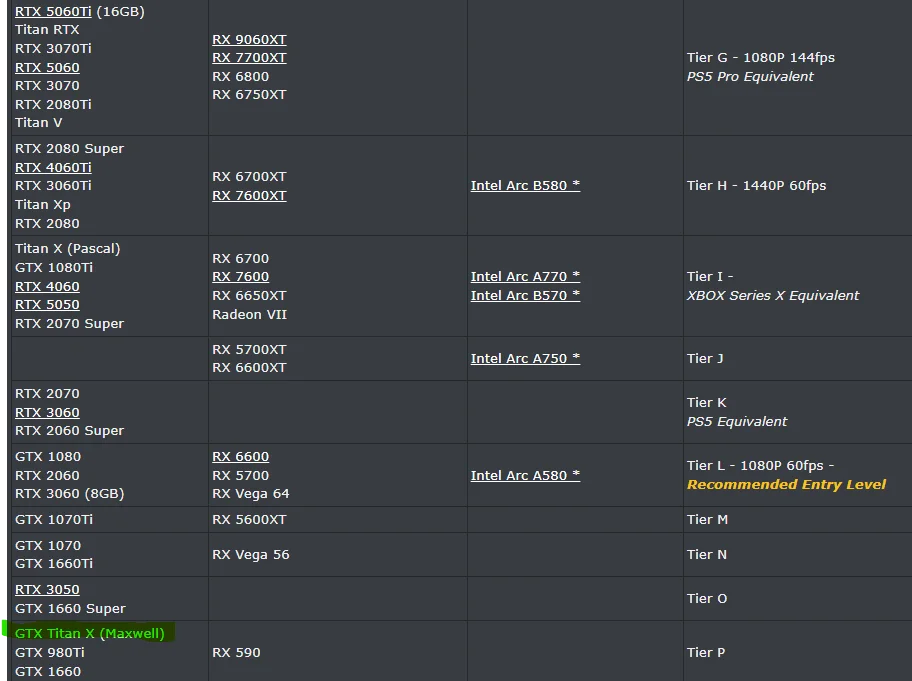Click the RTX 3060 link
912x681 pixels.
[x=47, y=413]
